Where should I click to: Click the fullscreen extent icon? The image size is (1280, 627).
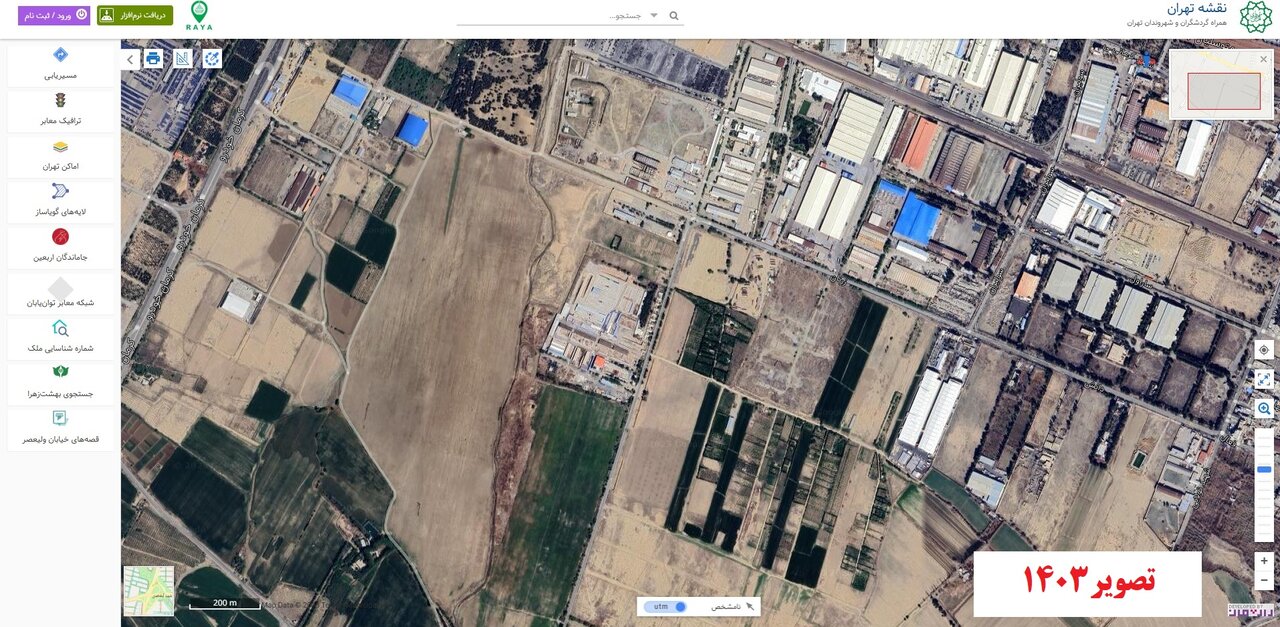click(x=1264, y=379)
